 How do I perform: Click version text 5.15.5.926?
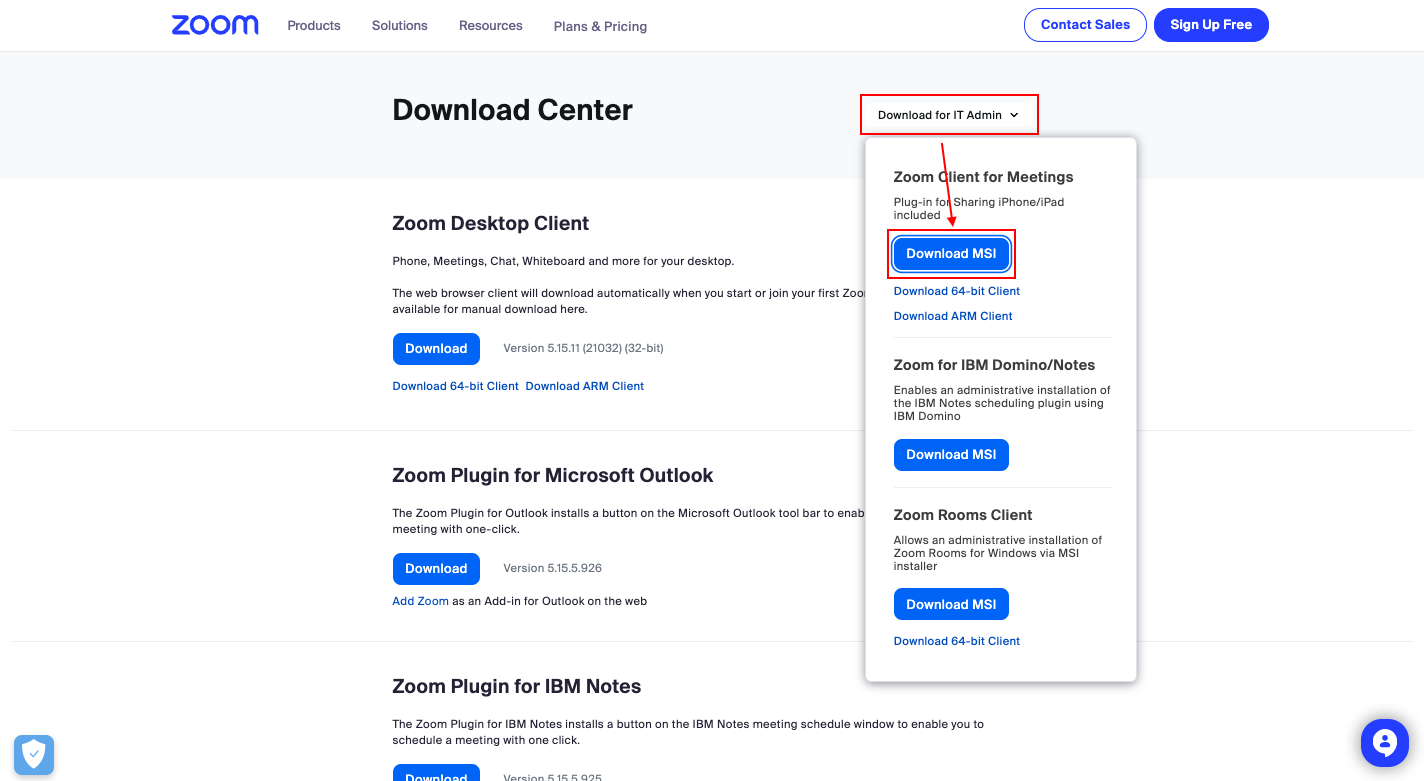click(552, 568)
